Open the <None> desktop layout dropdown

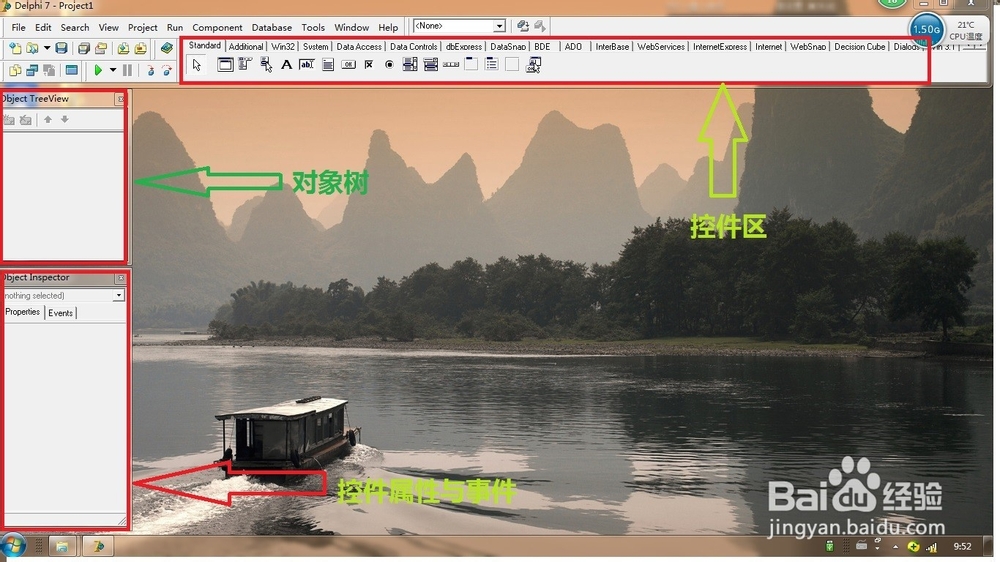[x=499, y=26]
